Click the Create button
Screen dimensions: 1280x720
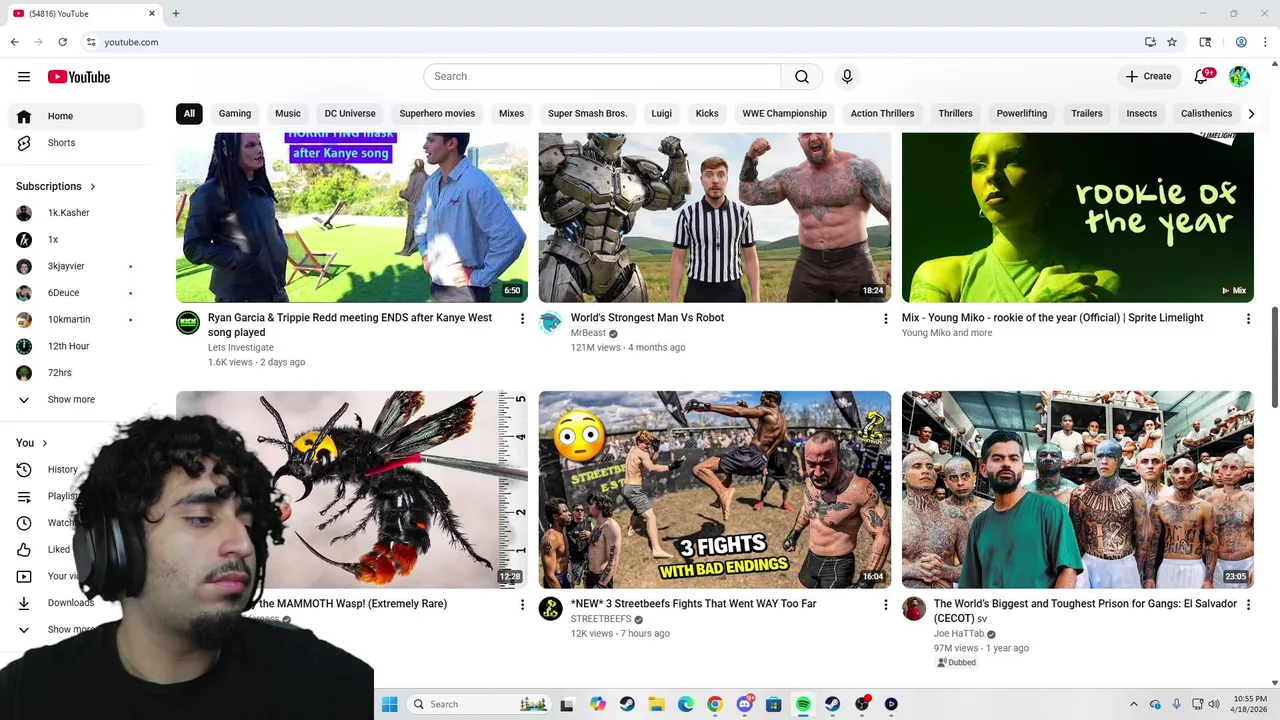click(x=1148, y=77)
